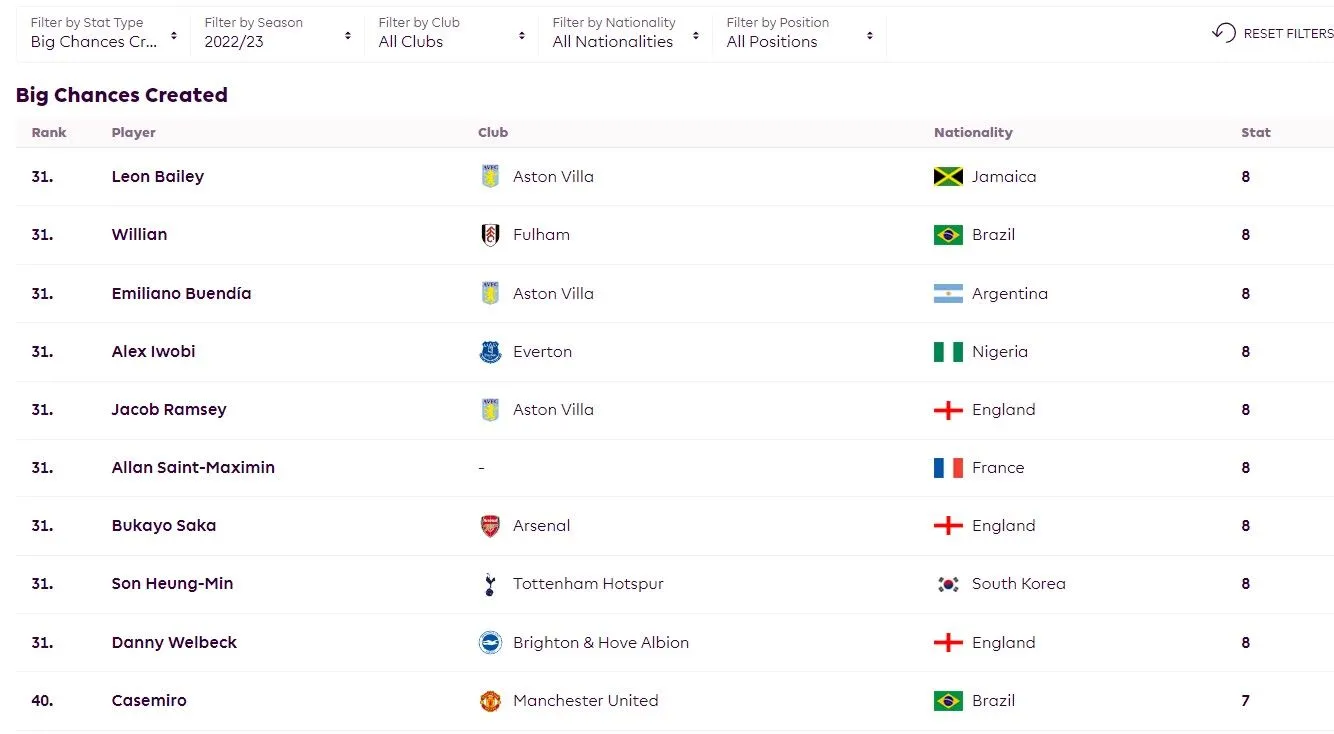Click the Jamaica flag icon

coord(948,177)
